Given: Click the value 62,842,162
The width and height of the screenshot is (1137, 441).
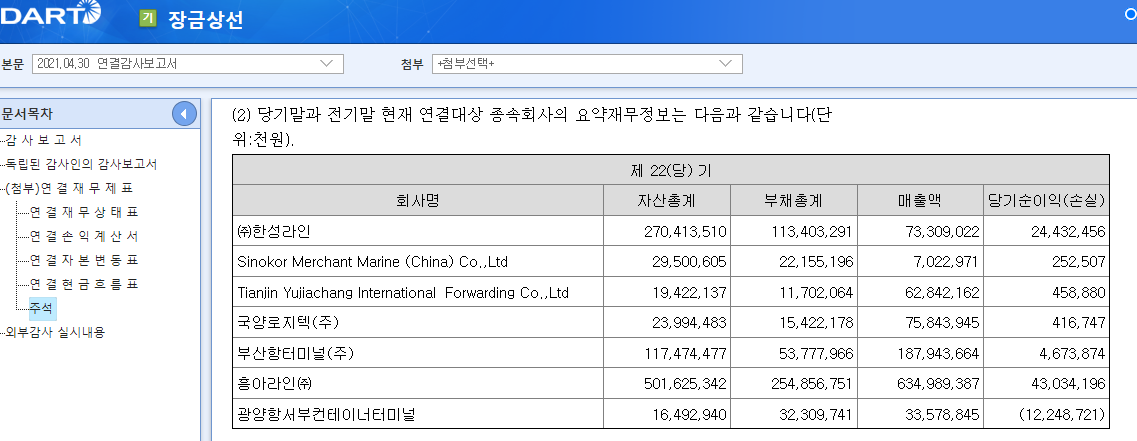Looking at the screenshot, I should [942, 292].
